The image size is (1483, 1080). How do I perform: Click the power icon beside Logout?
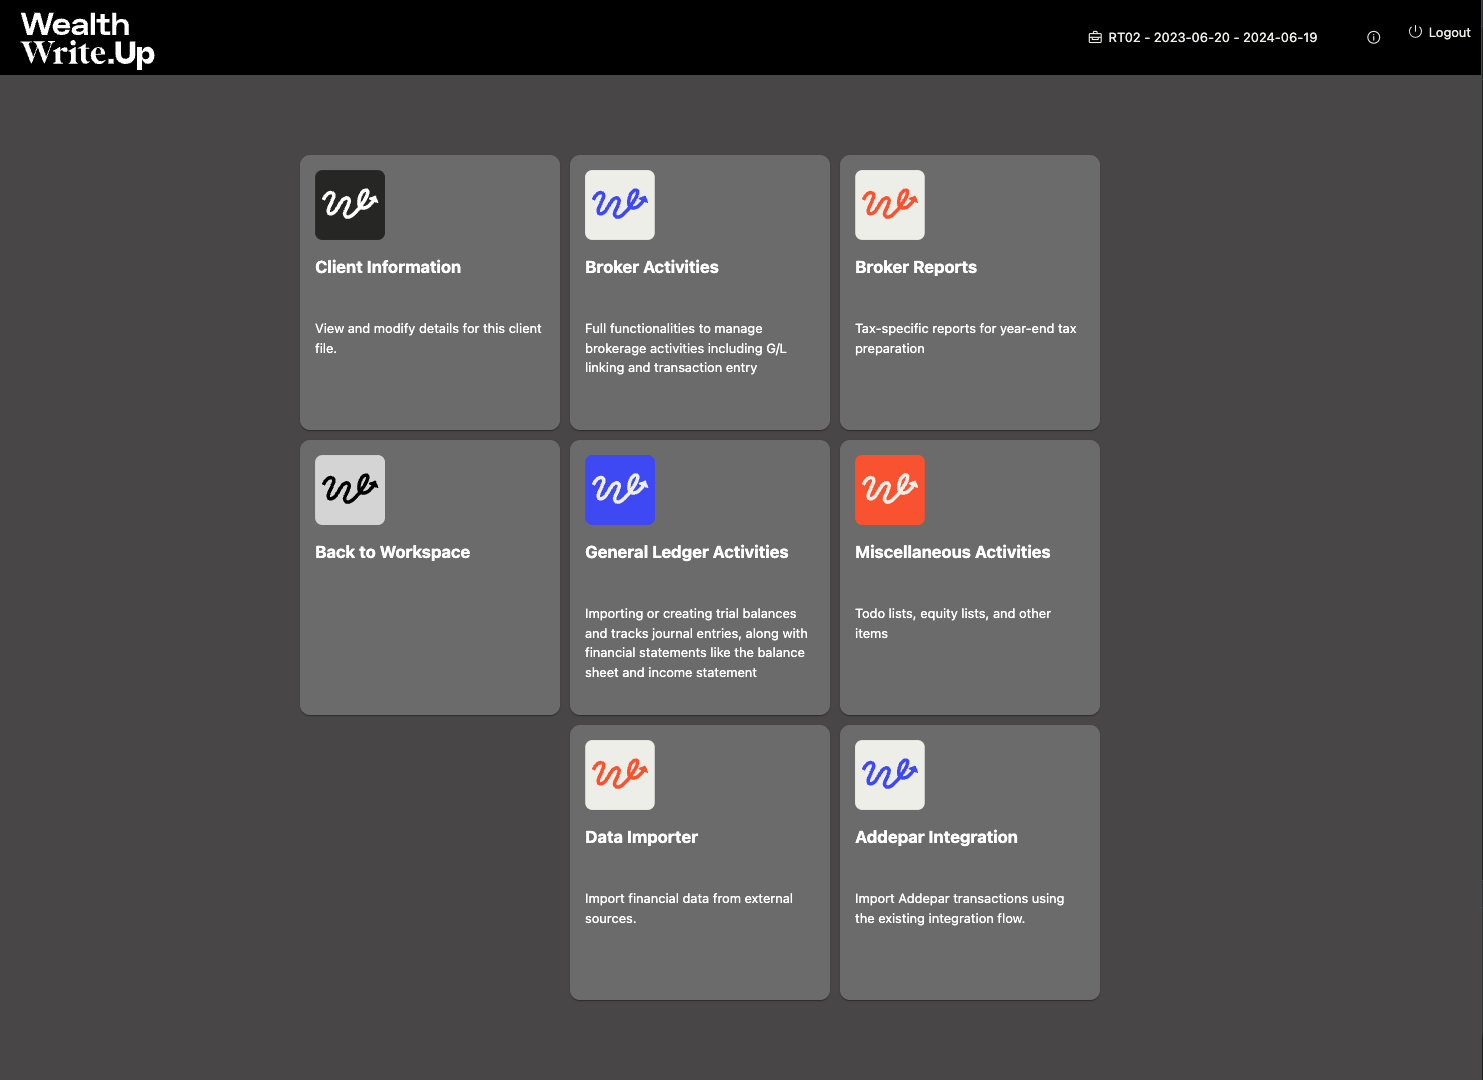point(1415,32)
